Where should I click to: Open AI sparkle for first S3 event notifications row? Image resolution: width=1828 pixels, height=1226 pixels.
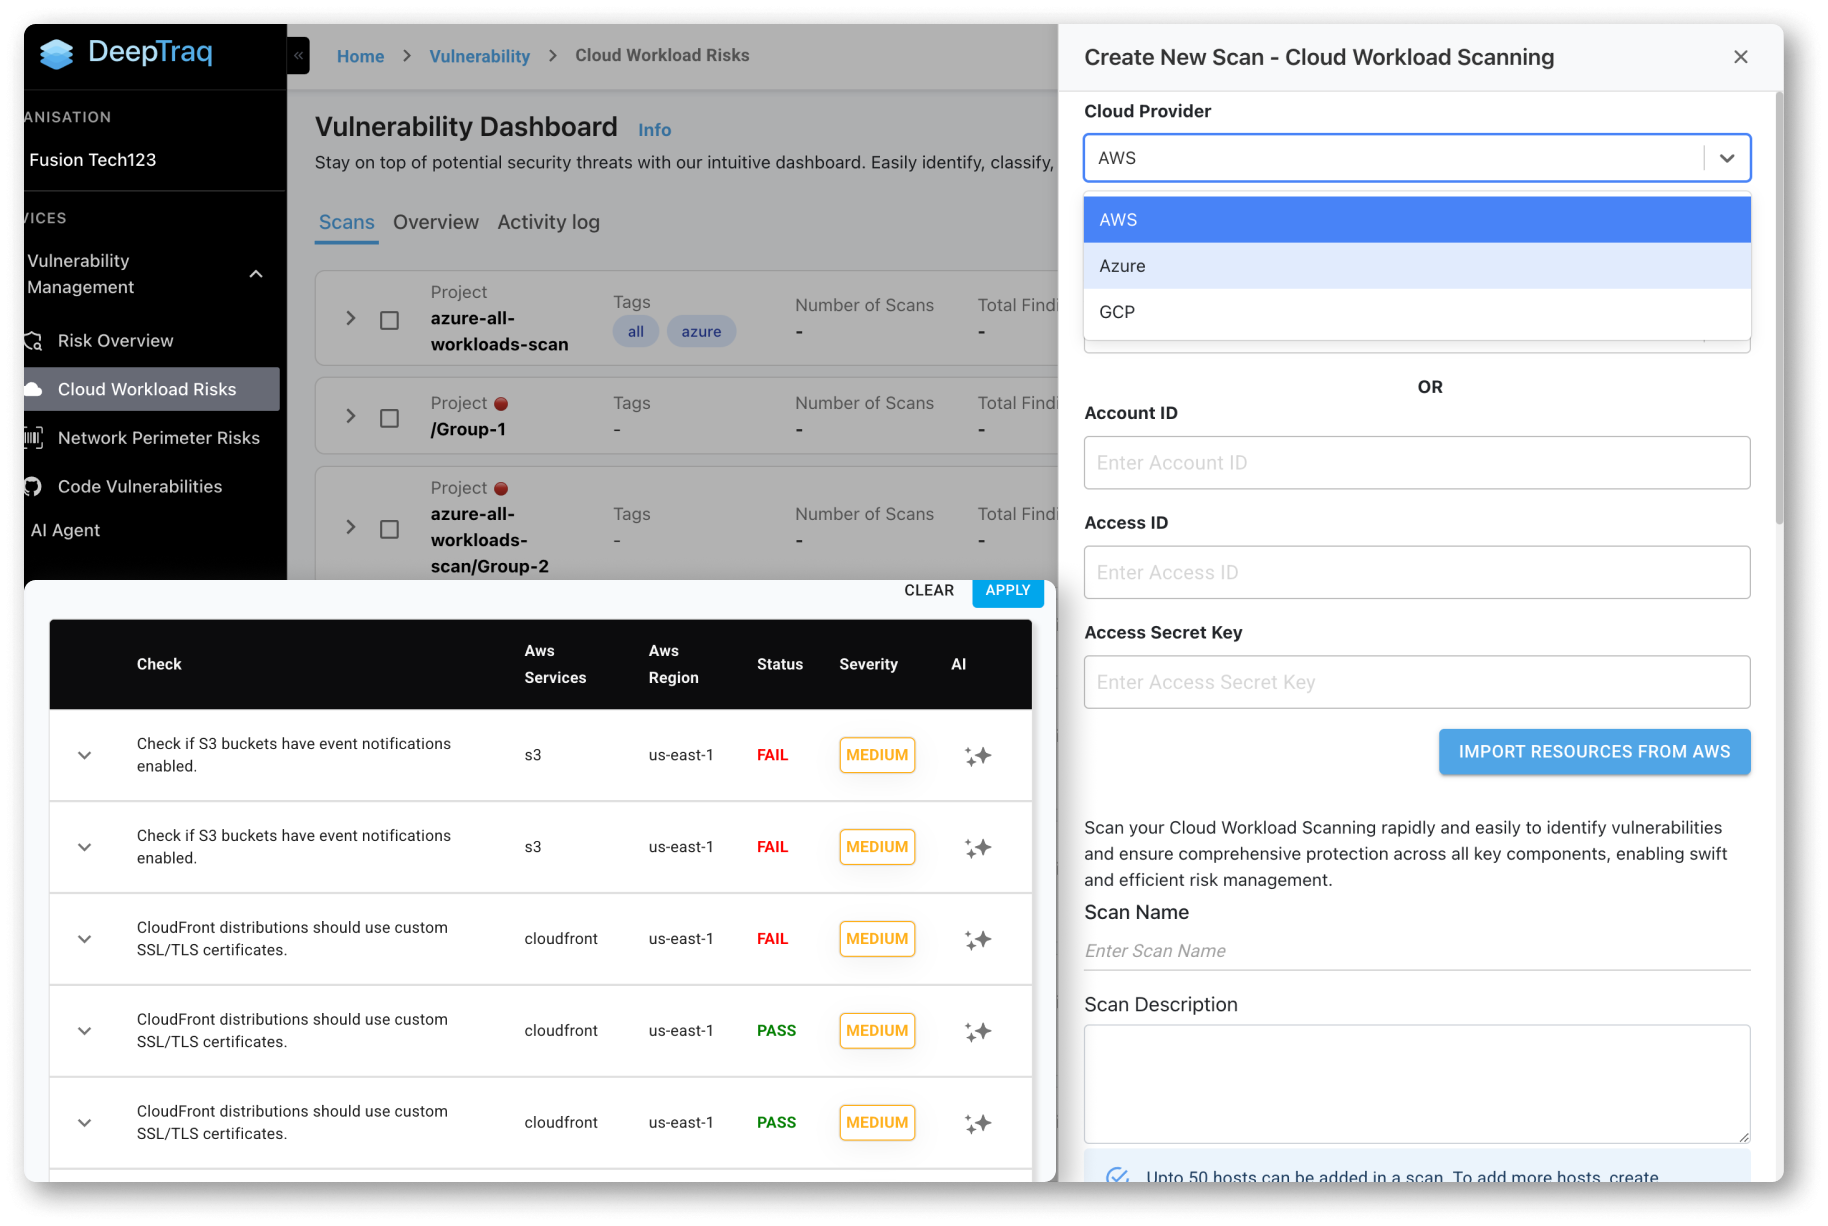(x=978, y=756)
